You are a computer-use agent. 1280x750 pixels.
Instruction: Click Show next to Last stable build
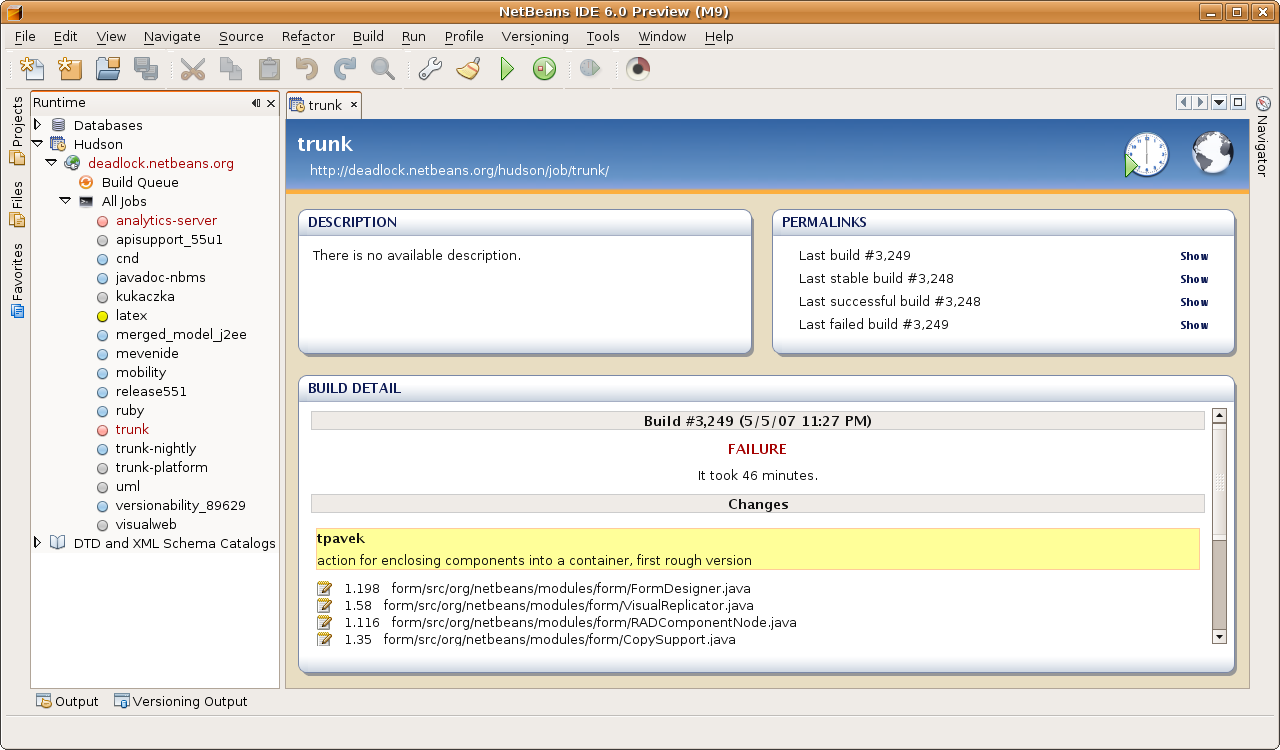1194,279
